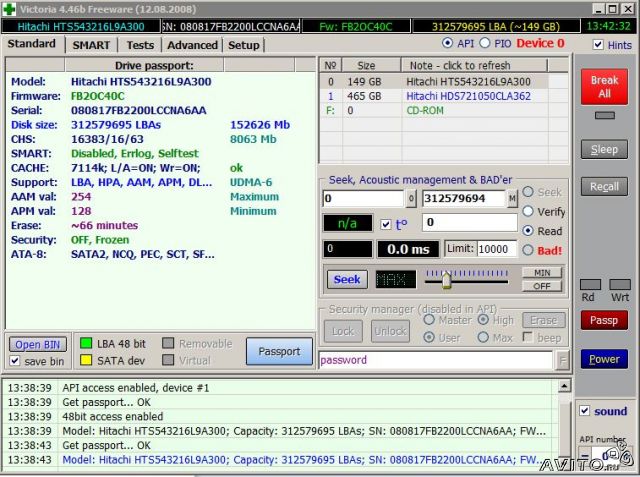Viewport: 640px width, 477px height.
Task: Click the Erase button
Action: tap(544, 320)
